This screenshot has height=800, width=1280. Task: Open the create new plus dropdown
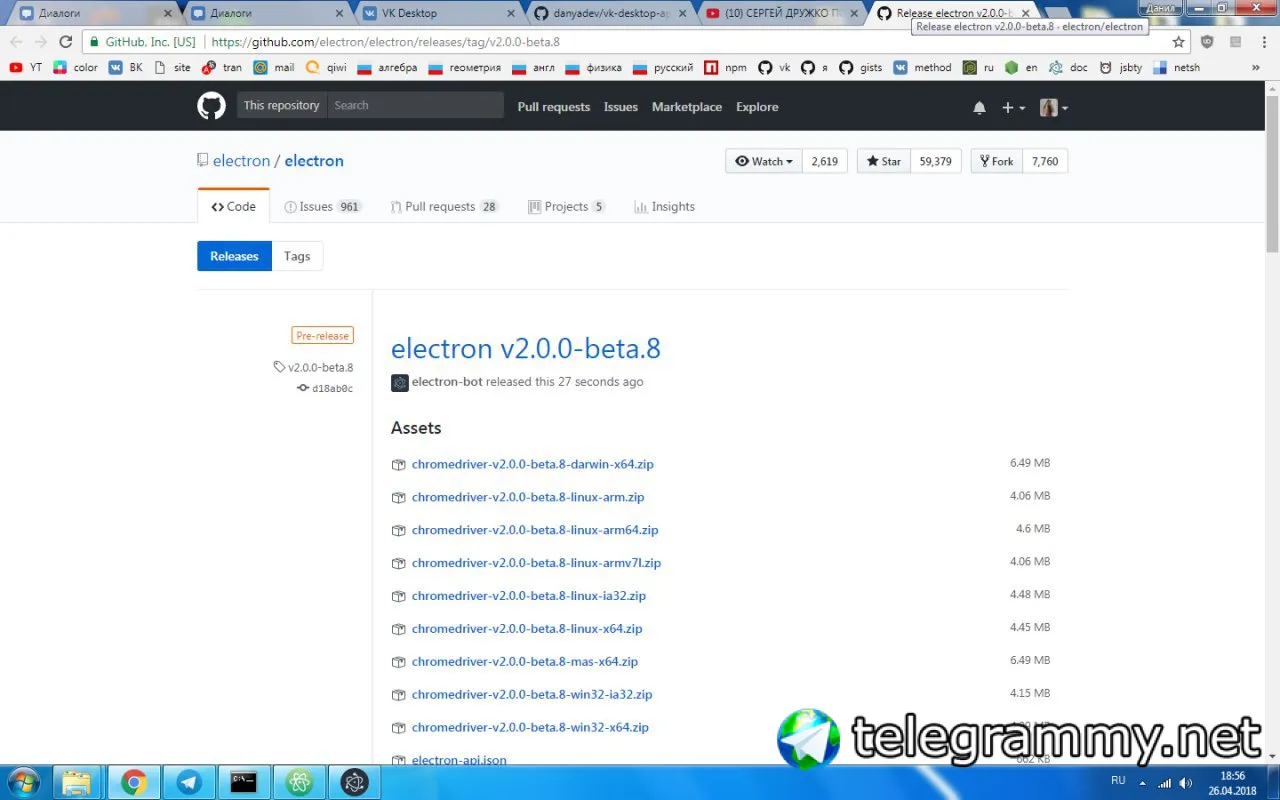pos(1013,107)
